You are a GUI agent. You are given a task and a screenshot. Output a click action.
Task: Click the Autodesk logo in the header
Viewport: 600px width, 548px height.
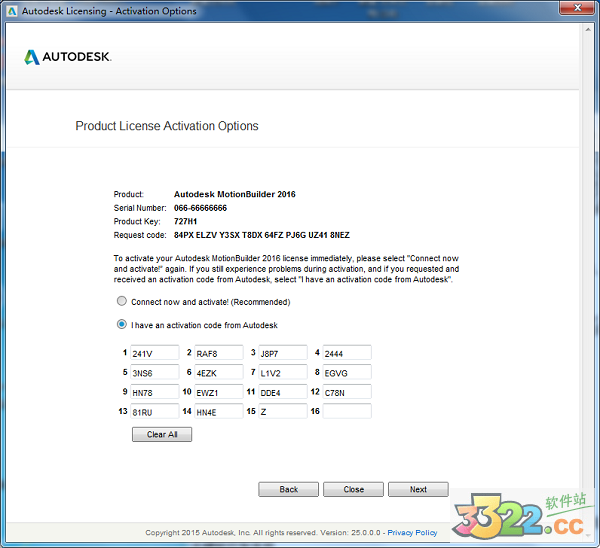68,57
